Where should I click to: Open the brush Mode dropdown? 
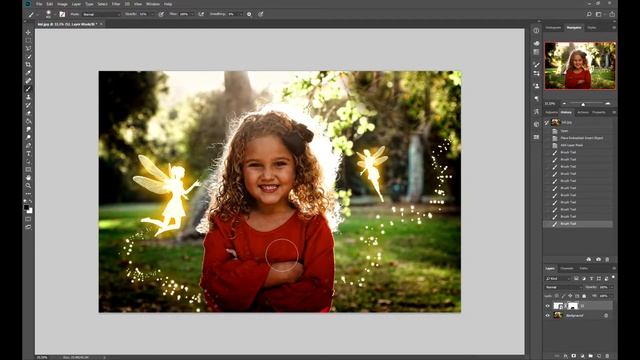[x=101, y=14]
